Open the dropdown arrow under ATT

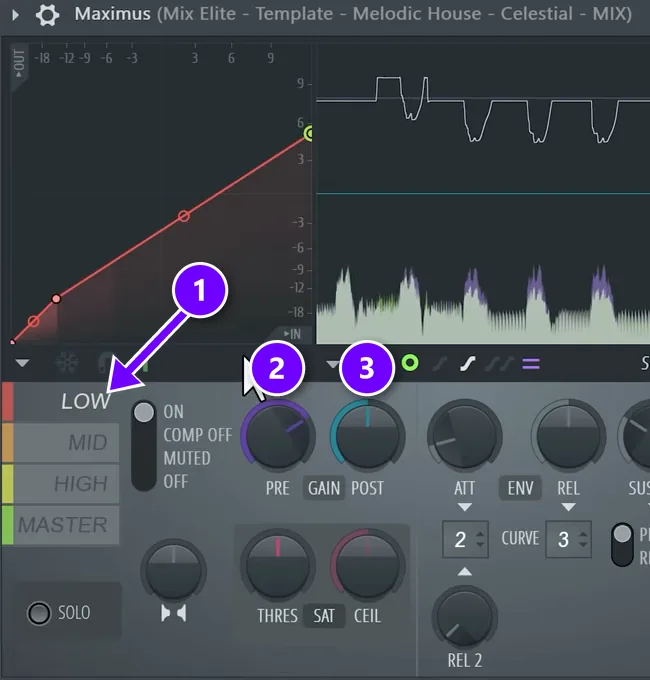[x=464, y=507]
